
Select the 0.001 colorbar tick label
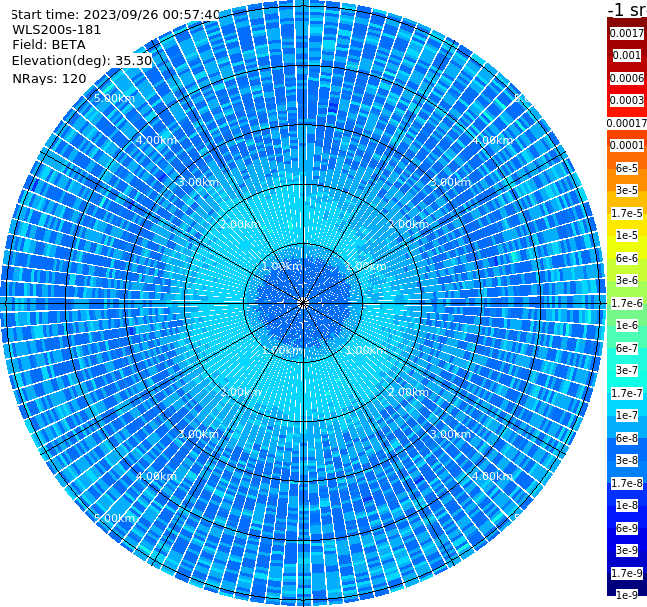[627, 56]
